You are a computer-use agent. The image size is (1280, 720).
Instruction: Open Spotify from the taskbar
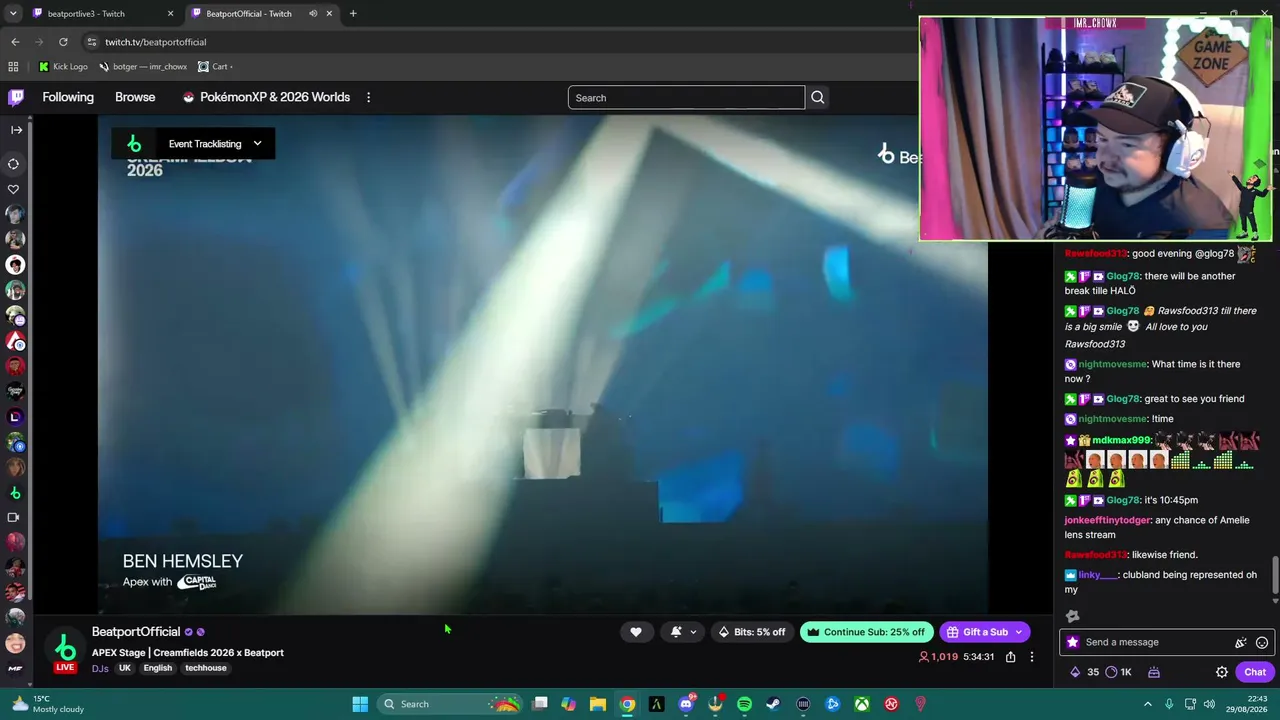[x=744, y=704]
